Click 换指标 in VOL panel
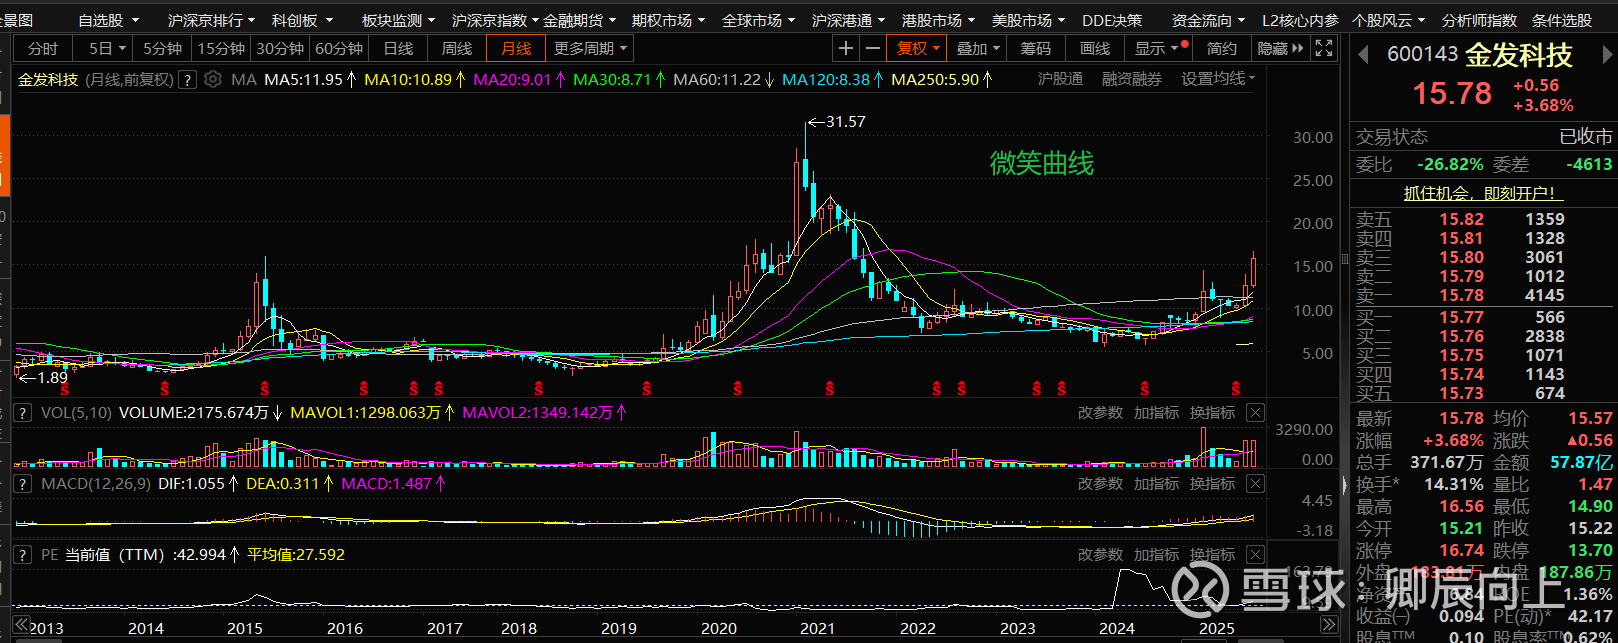This screenshot has height=643, width=1618. (x=1212, y=413)
